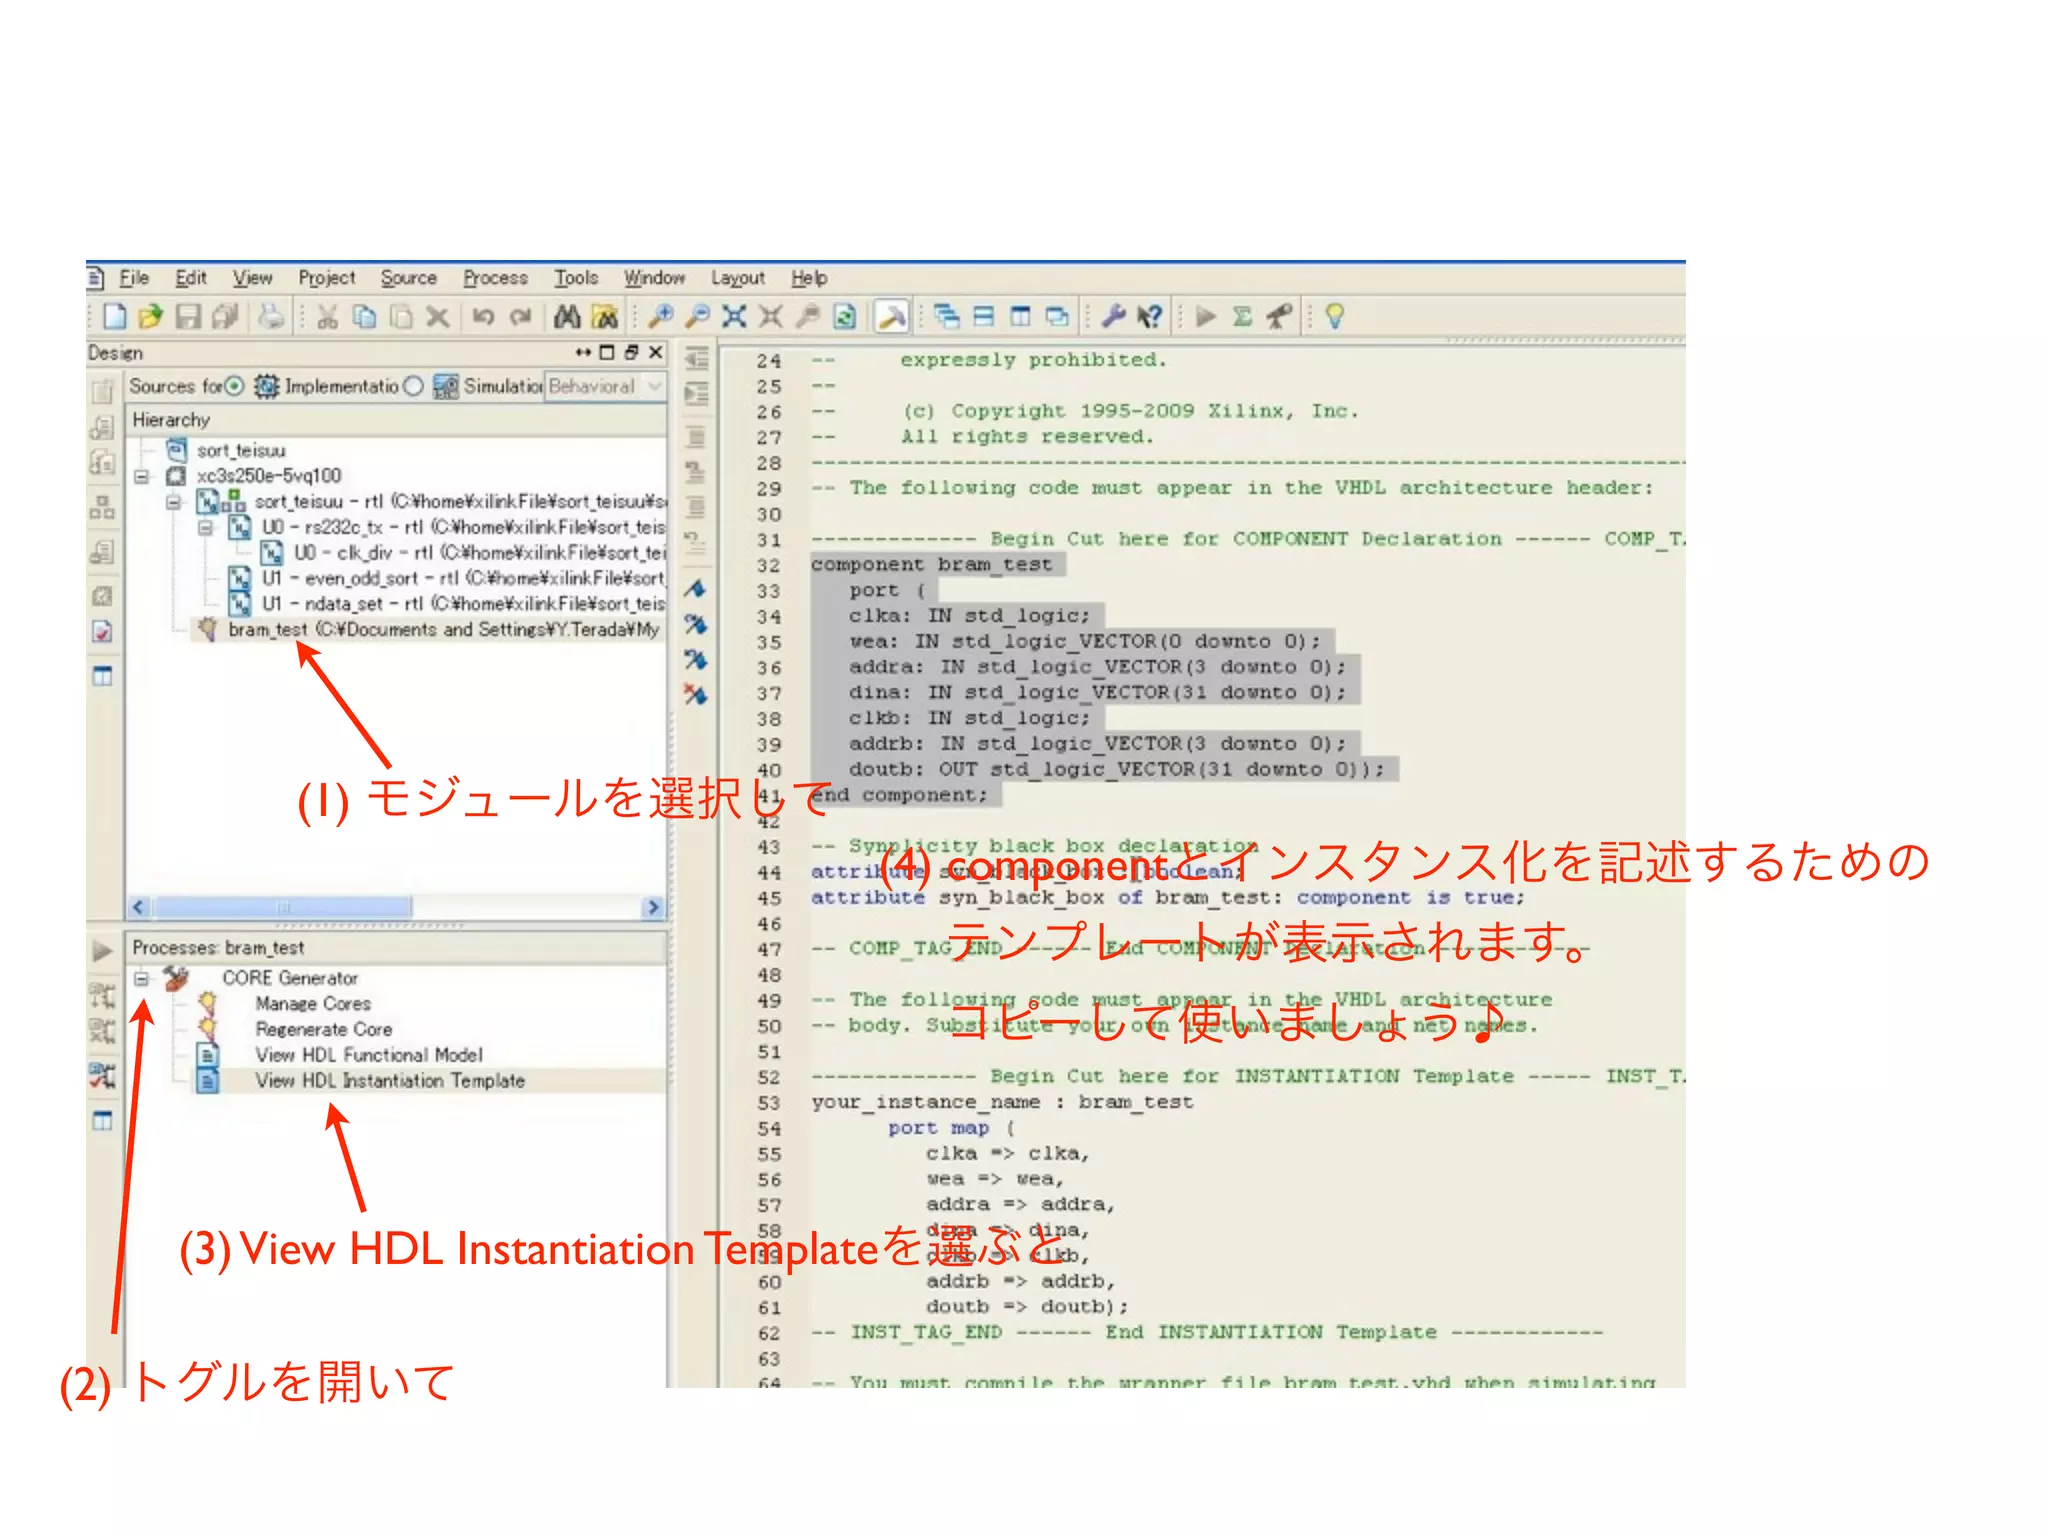Click the hierarchy scroll right arrow
This screenshot has height=1536, width=2048.
(653, 907)
